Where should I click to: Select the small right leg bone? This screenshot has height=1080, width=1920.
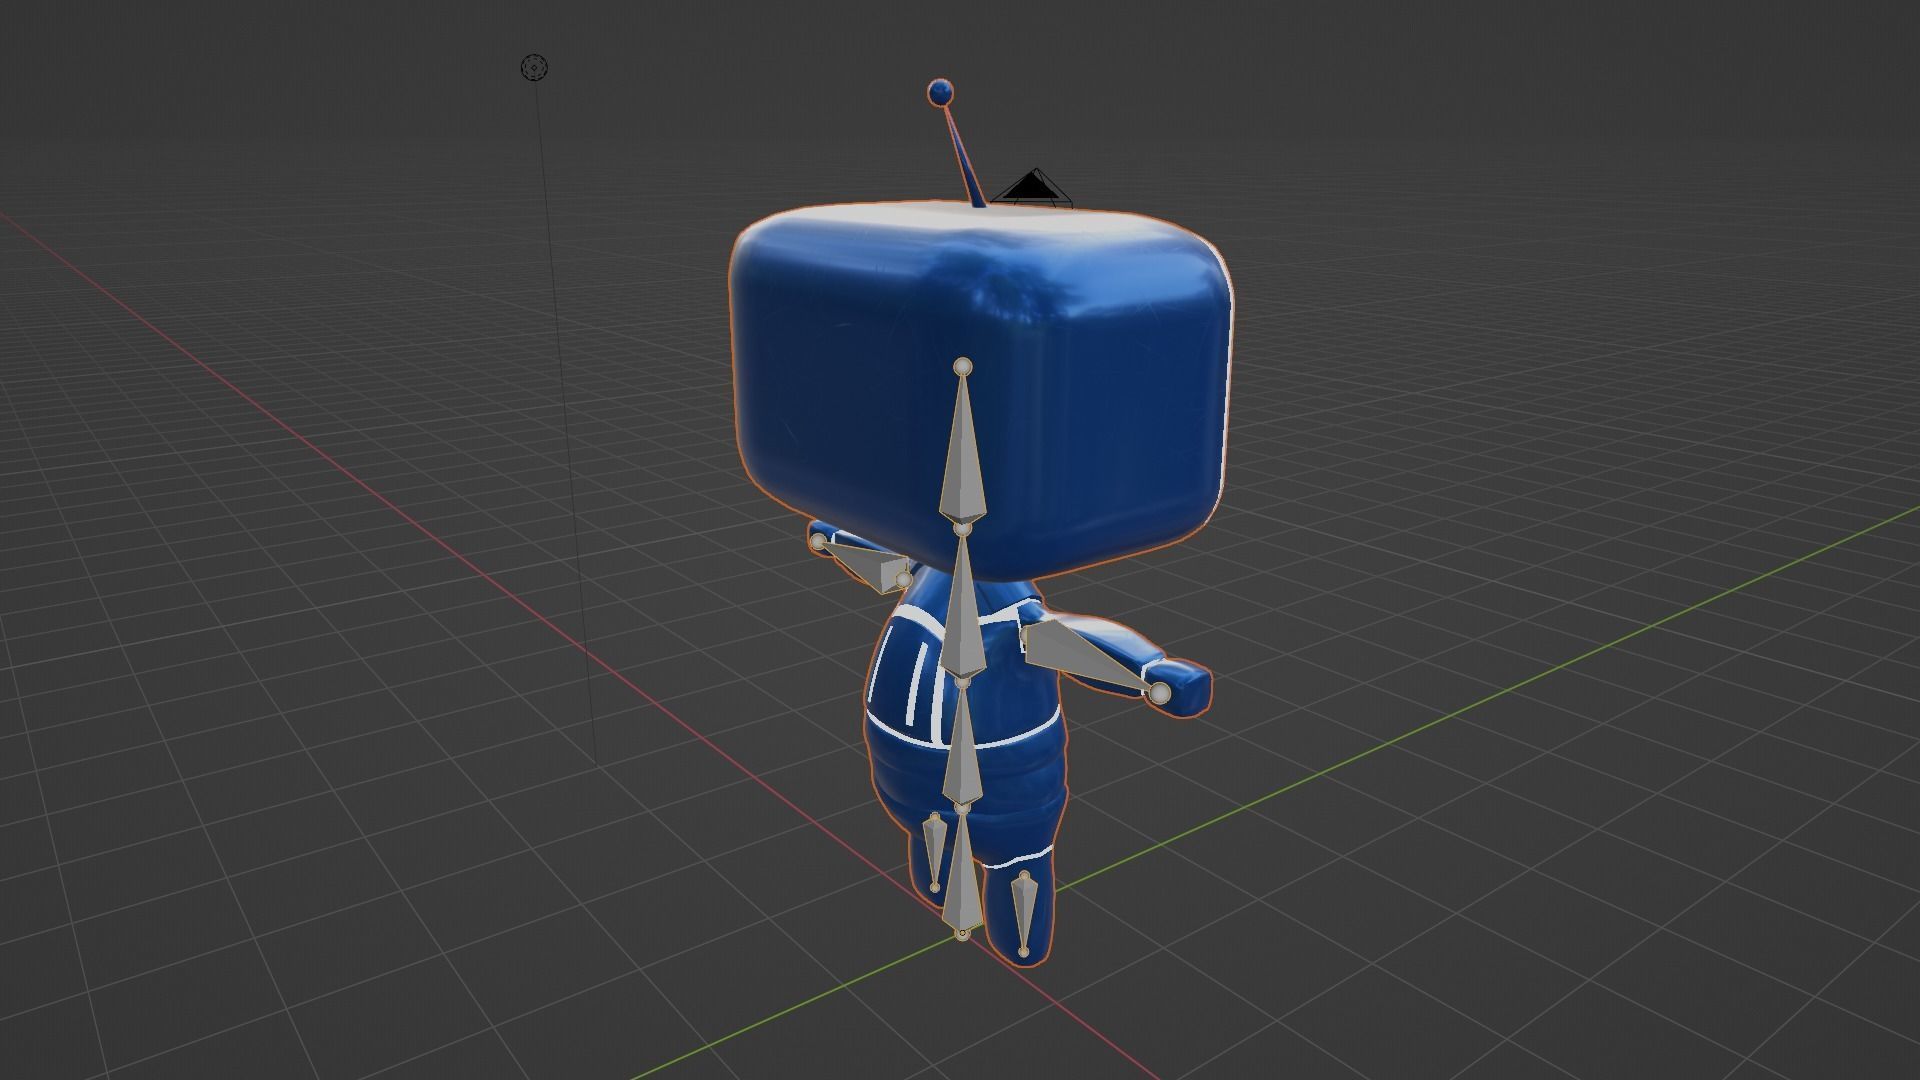[x=1023, y=912]
